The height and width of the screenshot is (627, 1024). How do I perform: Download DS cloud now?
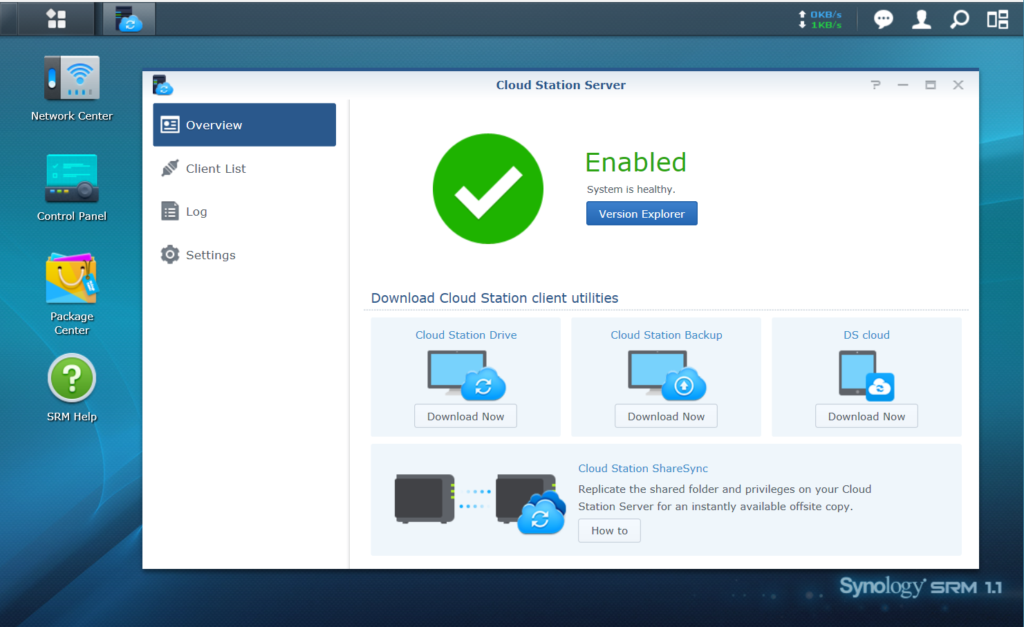pyautogui.click(x=867, y=416)
